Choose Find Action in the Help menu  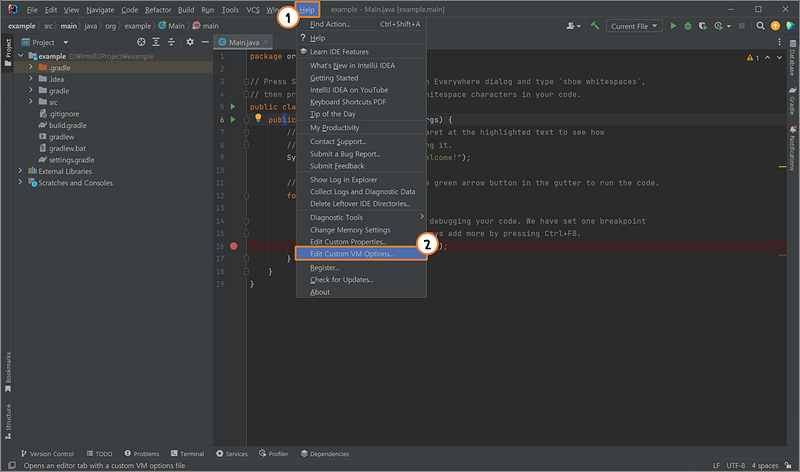click(x=361, y=24)
